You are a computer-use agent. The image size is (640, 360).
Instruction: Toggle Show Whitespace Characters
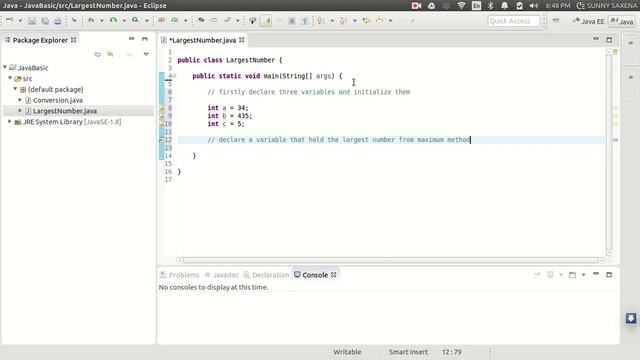(305, 21)
